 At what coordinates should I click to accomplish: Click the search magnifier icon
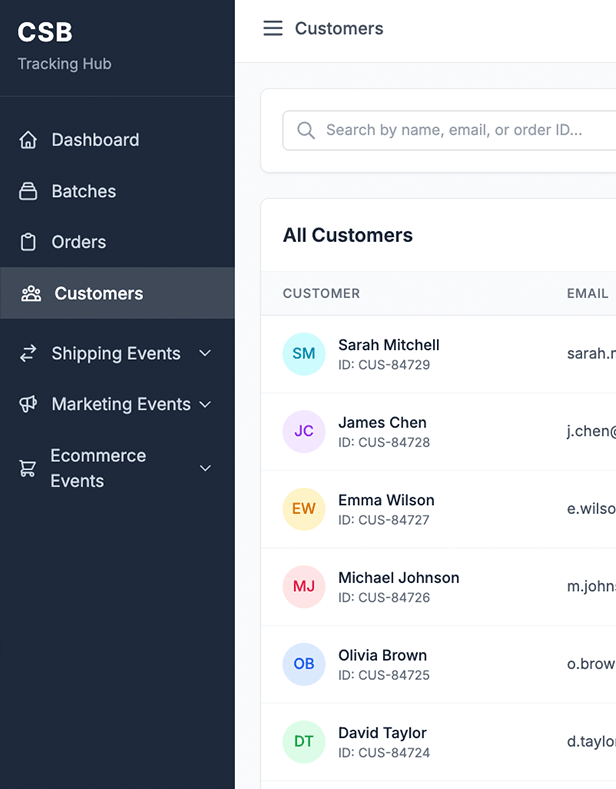pos(306,130)
